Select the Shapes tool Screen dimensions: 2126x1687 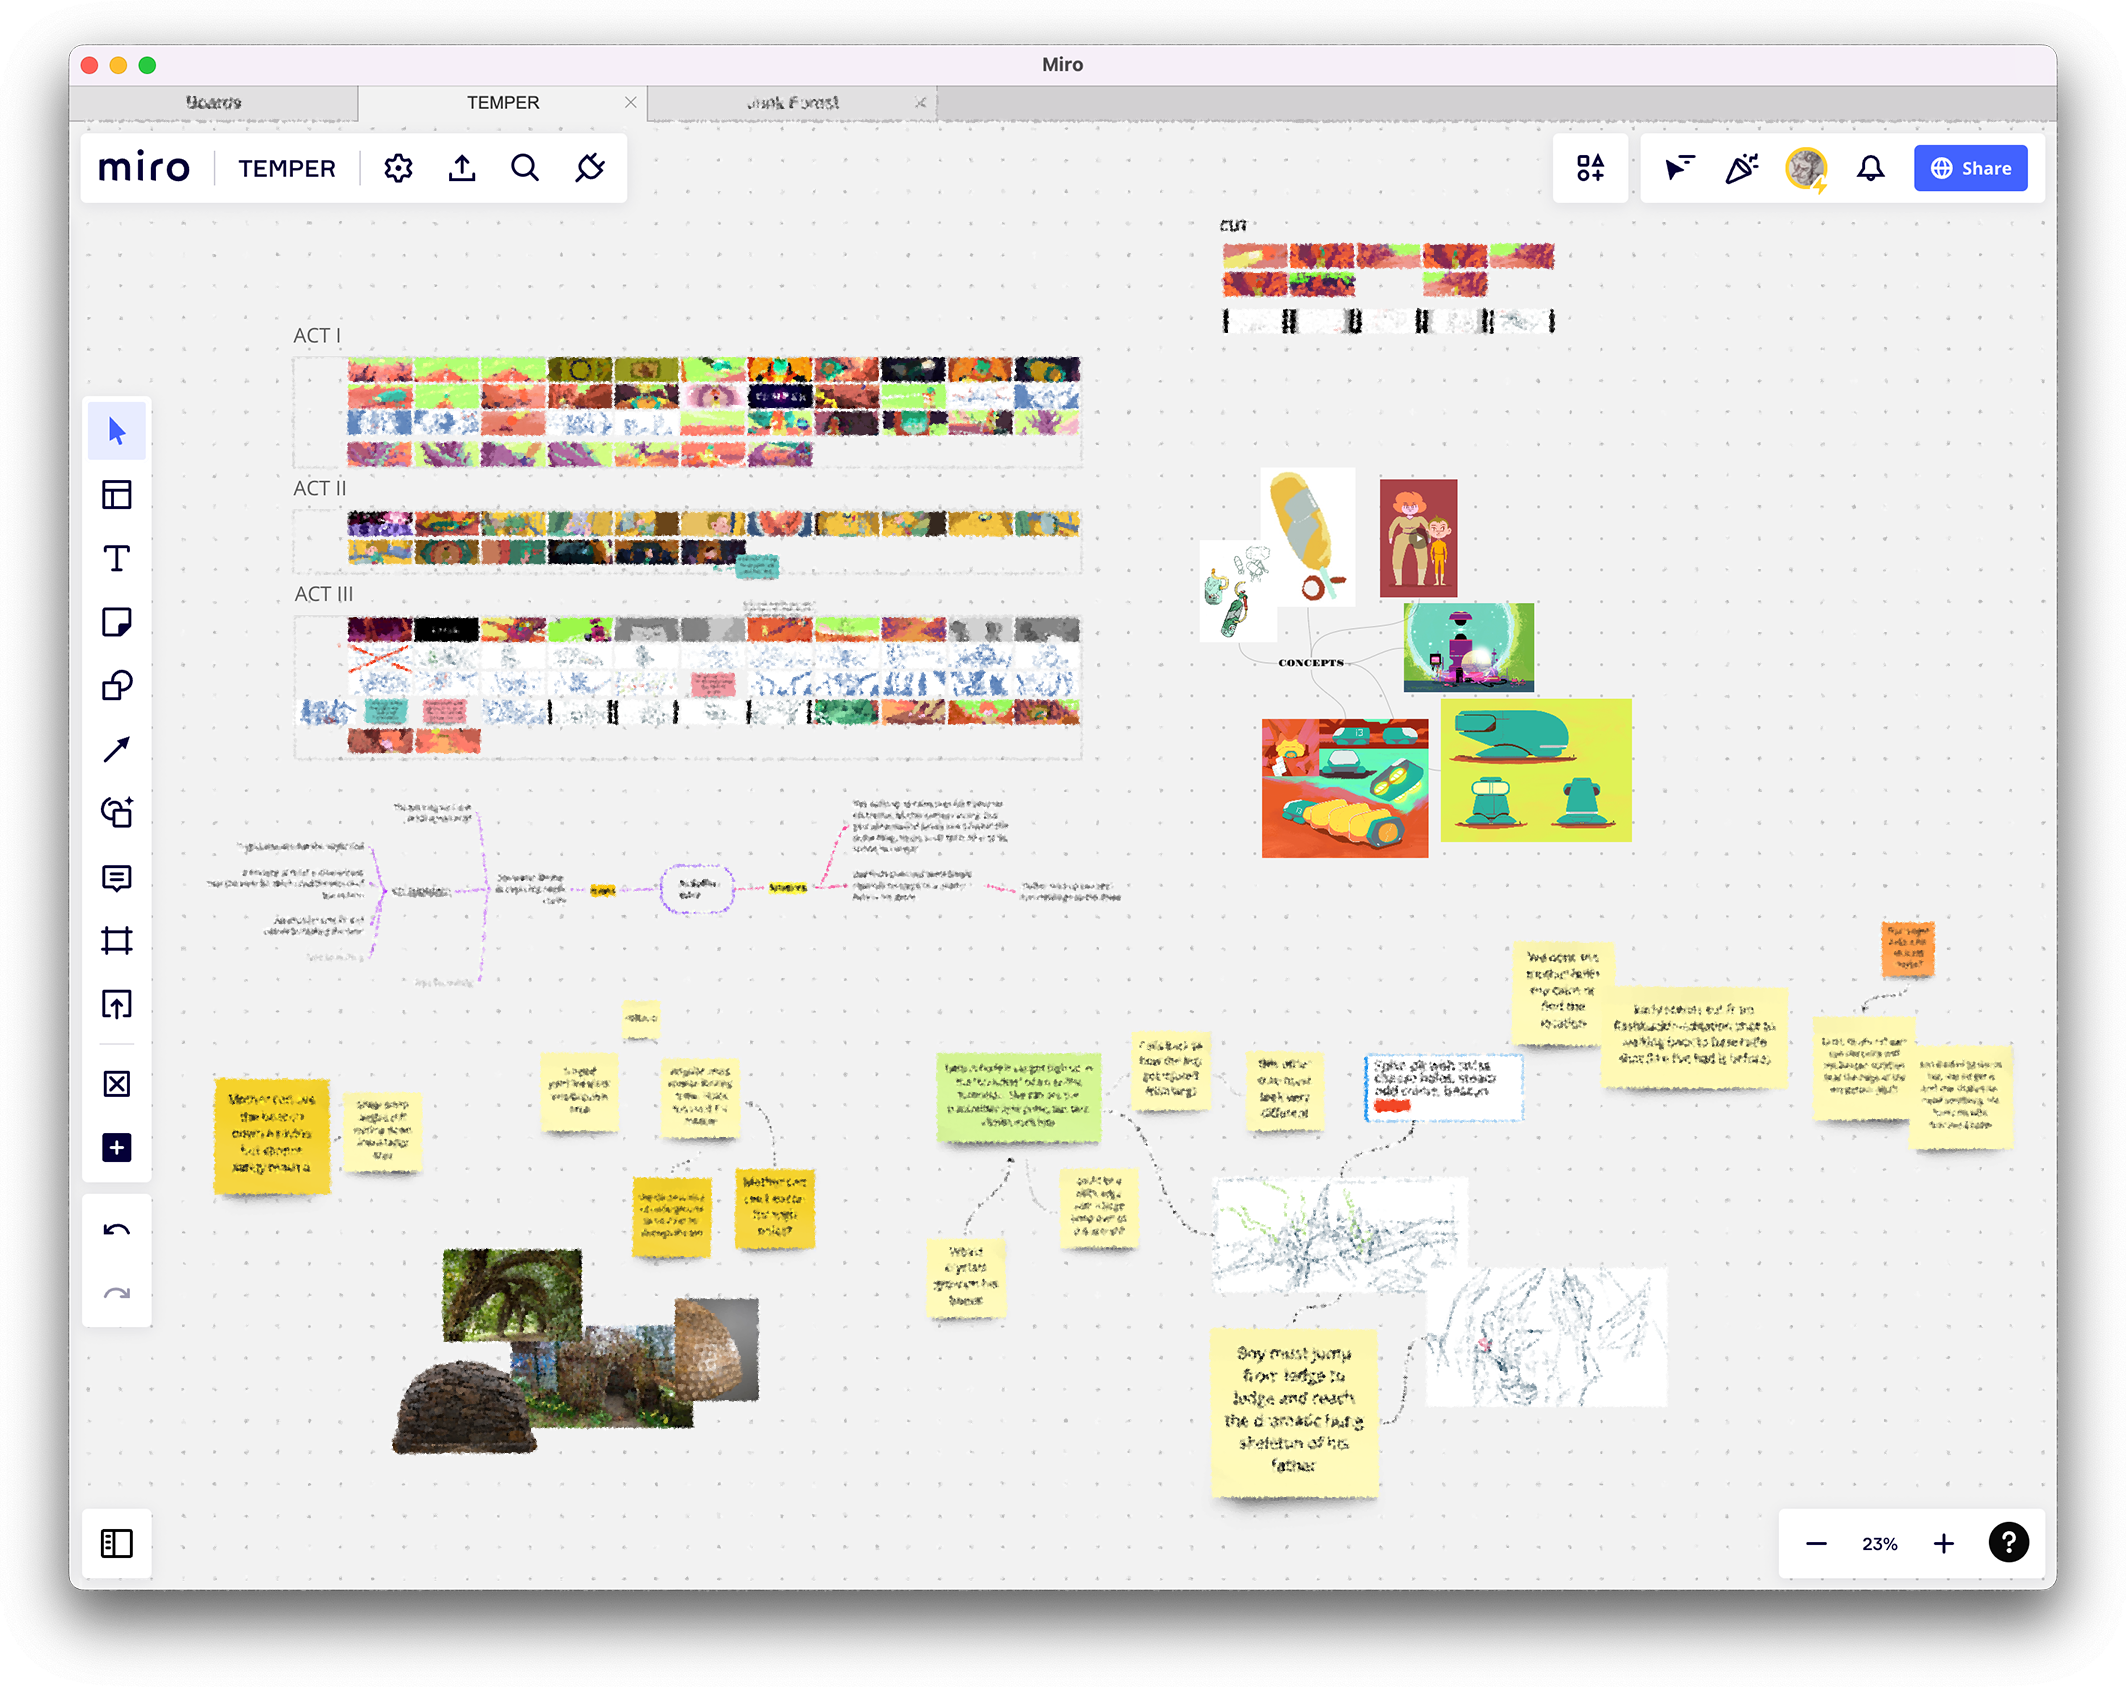point(117,686)
